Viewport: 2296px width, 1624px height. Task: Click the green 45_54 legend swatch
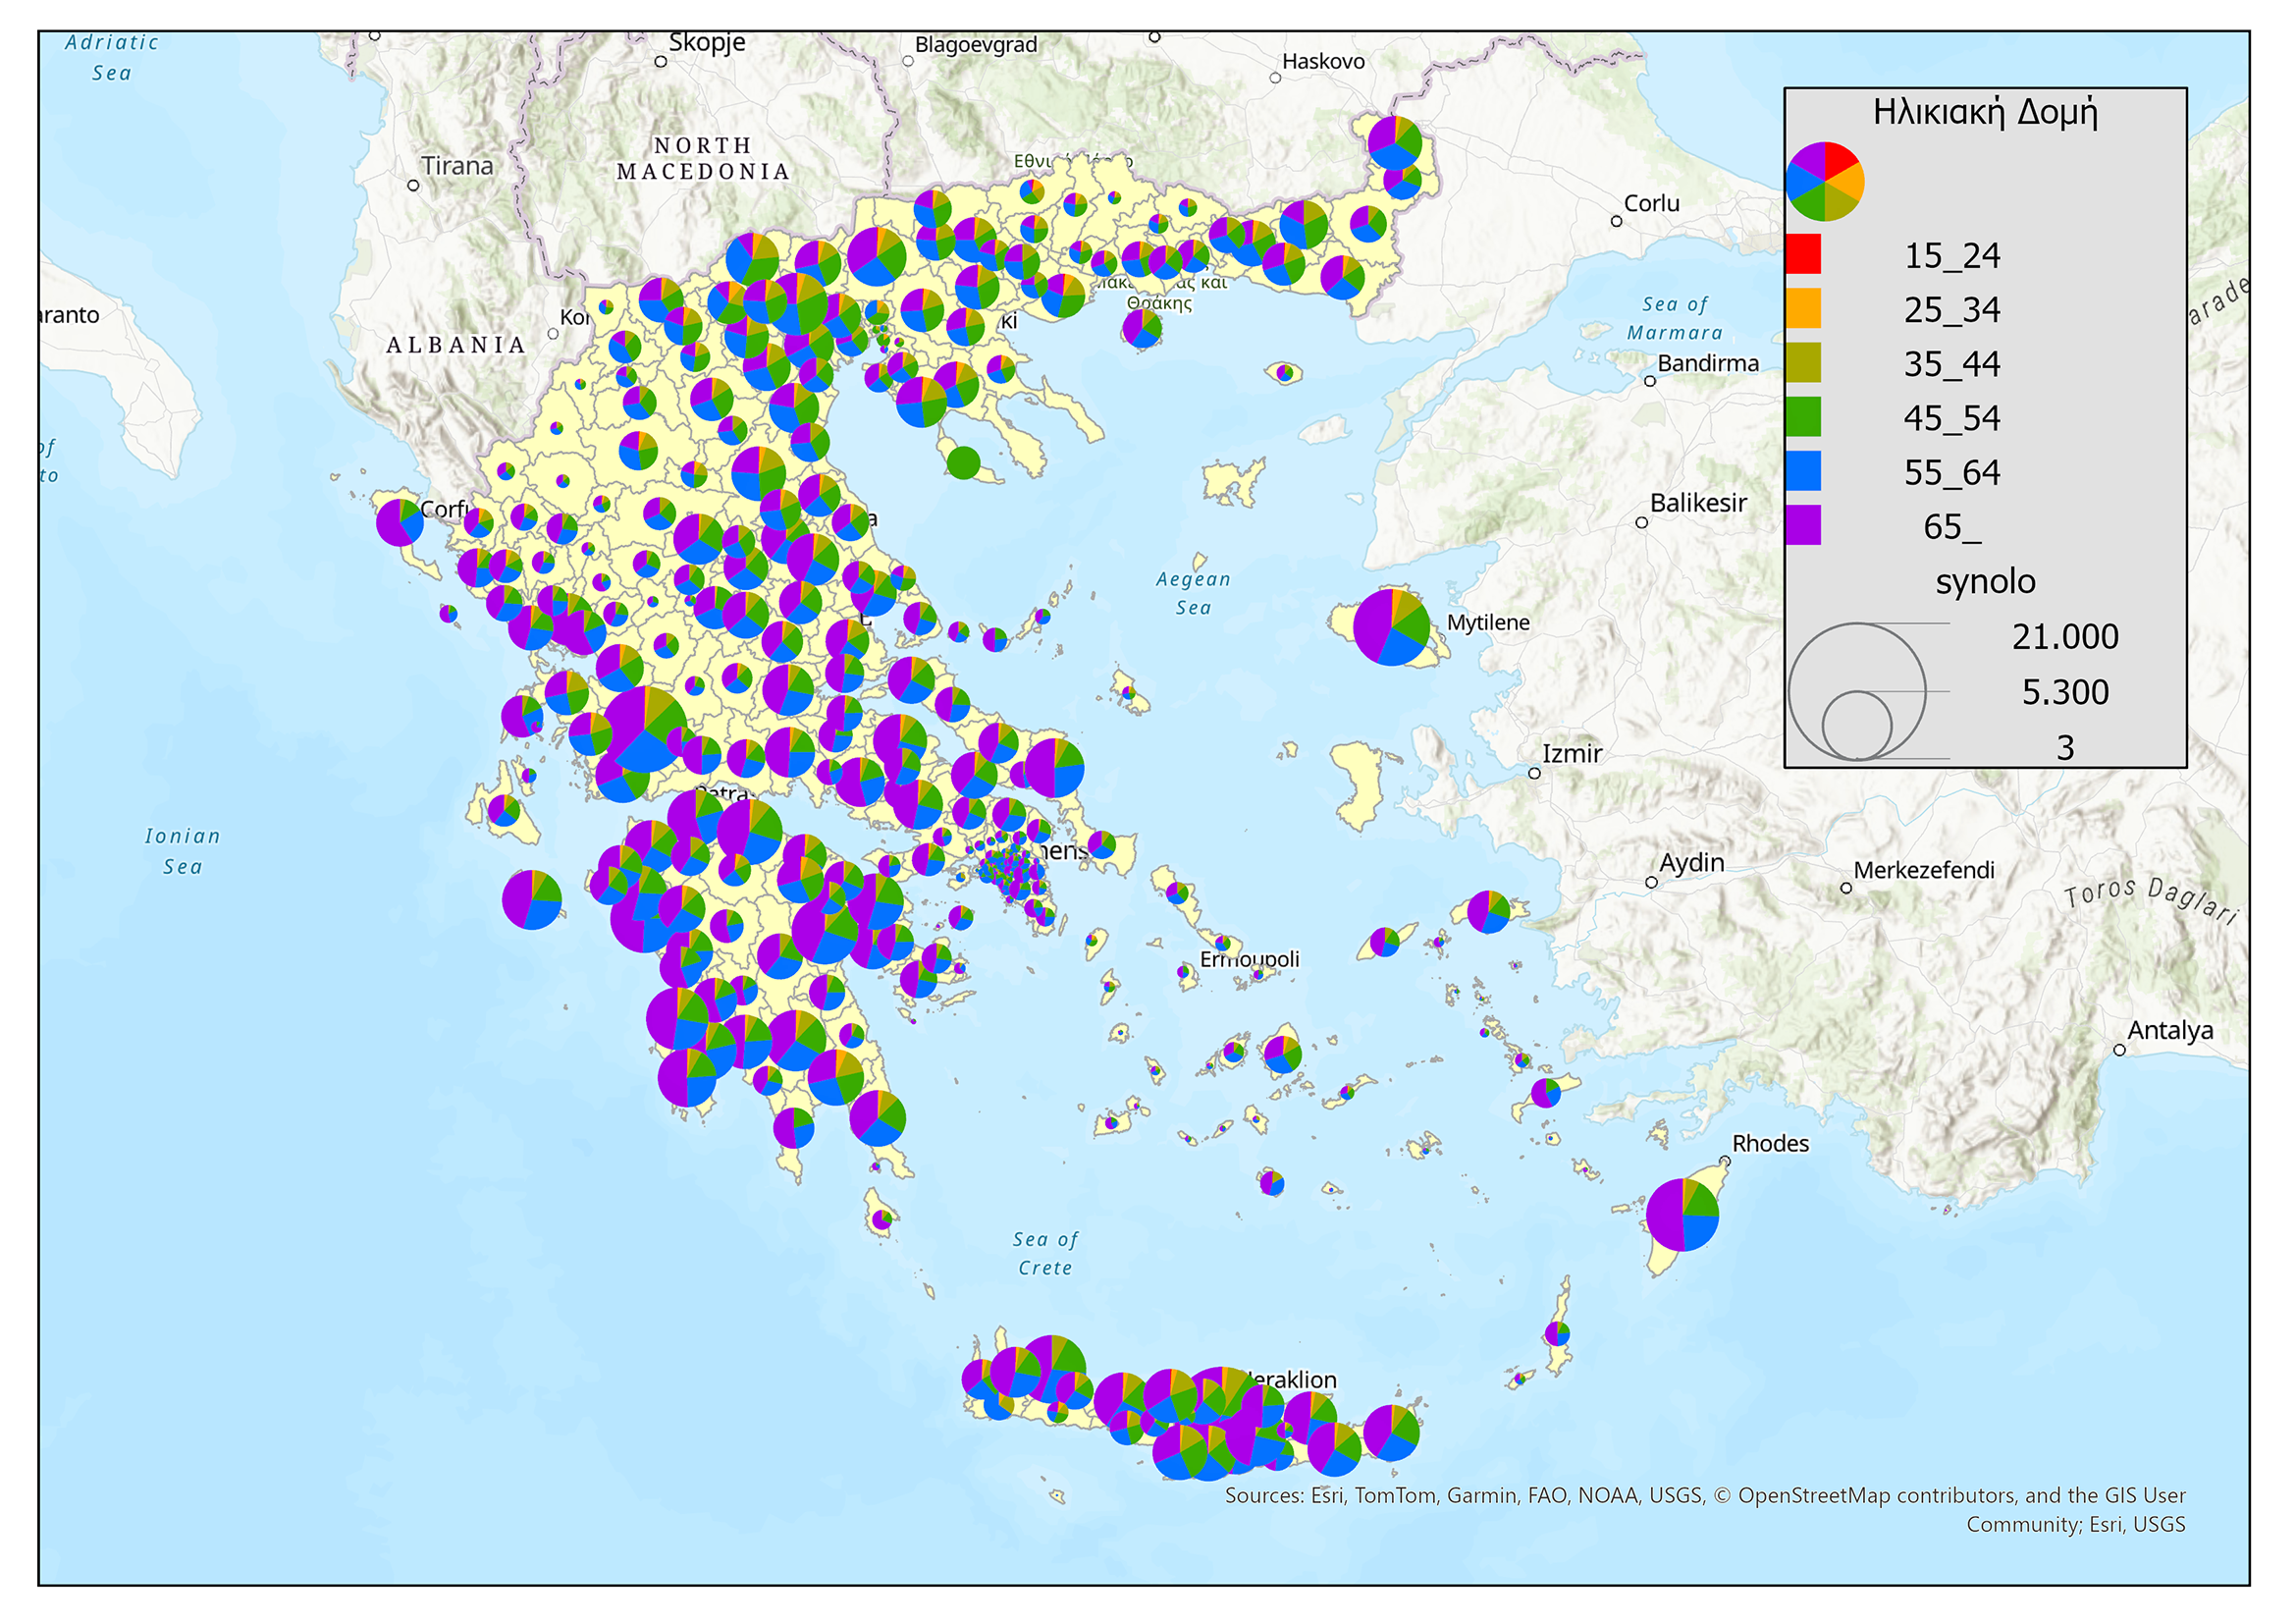[x=1802, y=417]
